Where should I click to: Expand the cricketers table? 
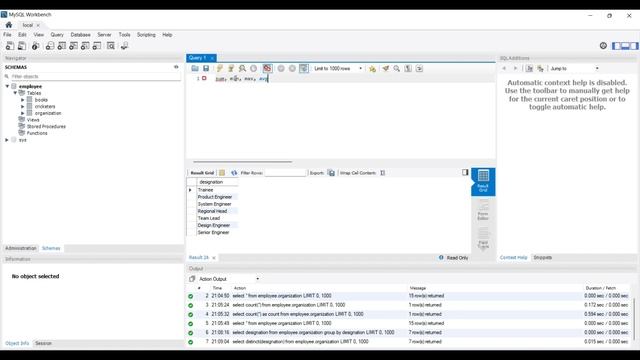pyautogui.click(x=23, y=107)
